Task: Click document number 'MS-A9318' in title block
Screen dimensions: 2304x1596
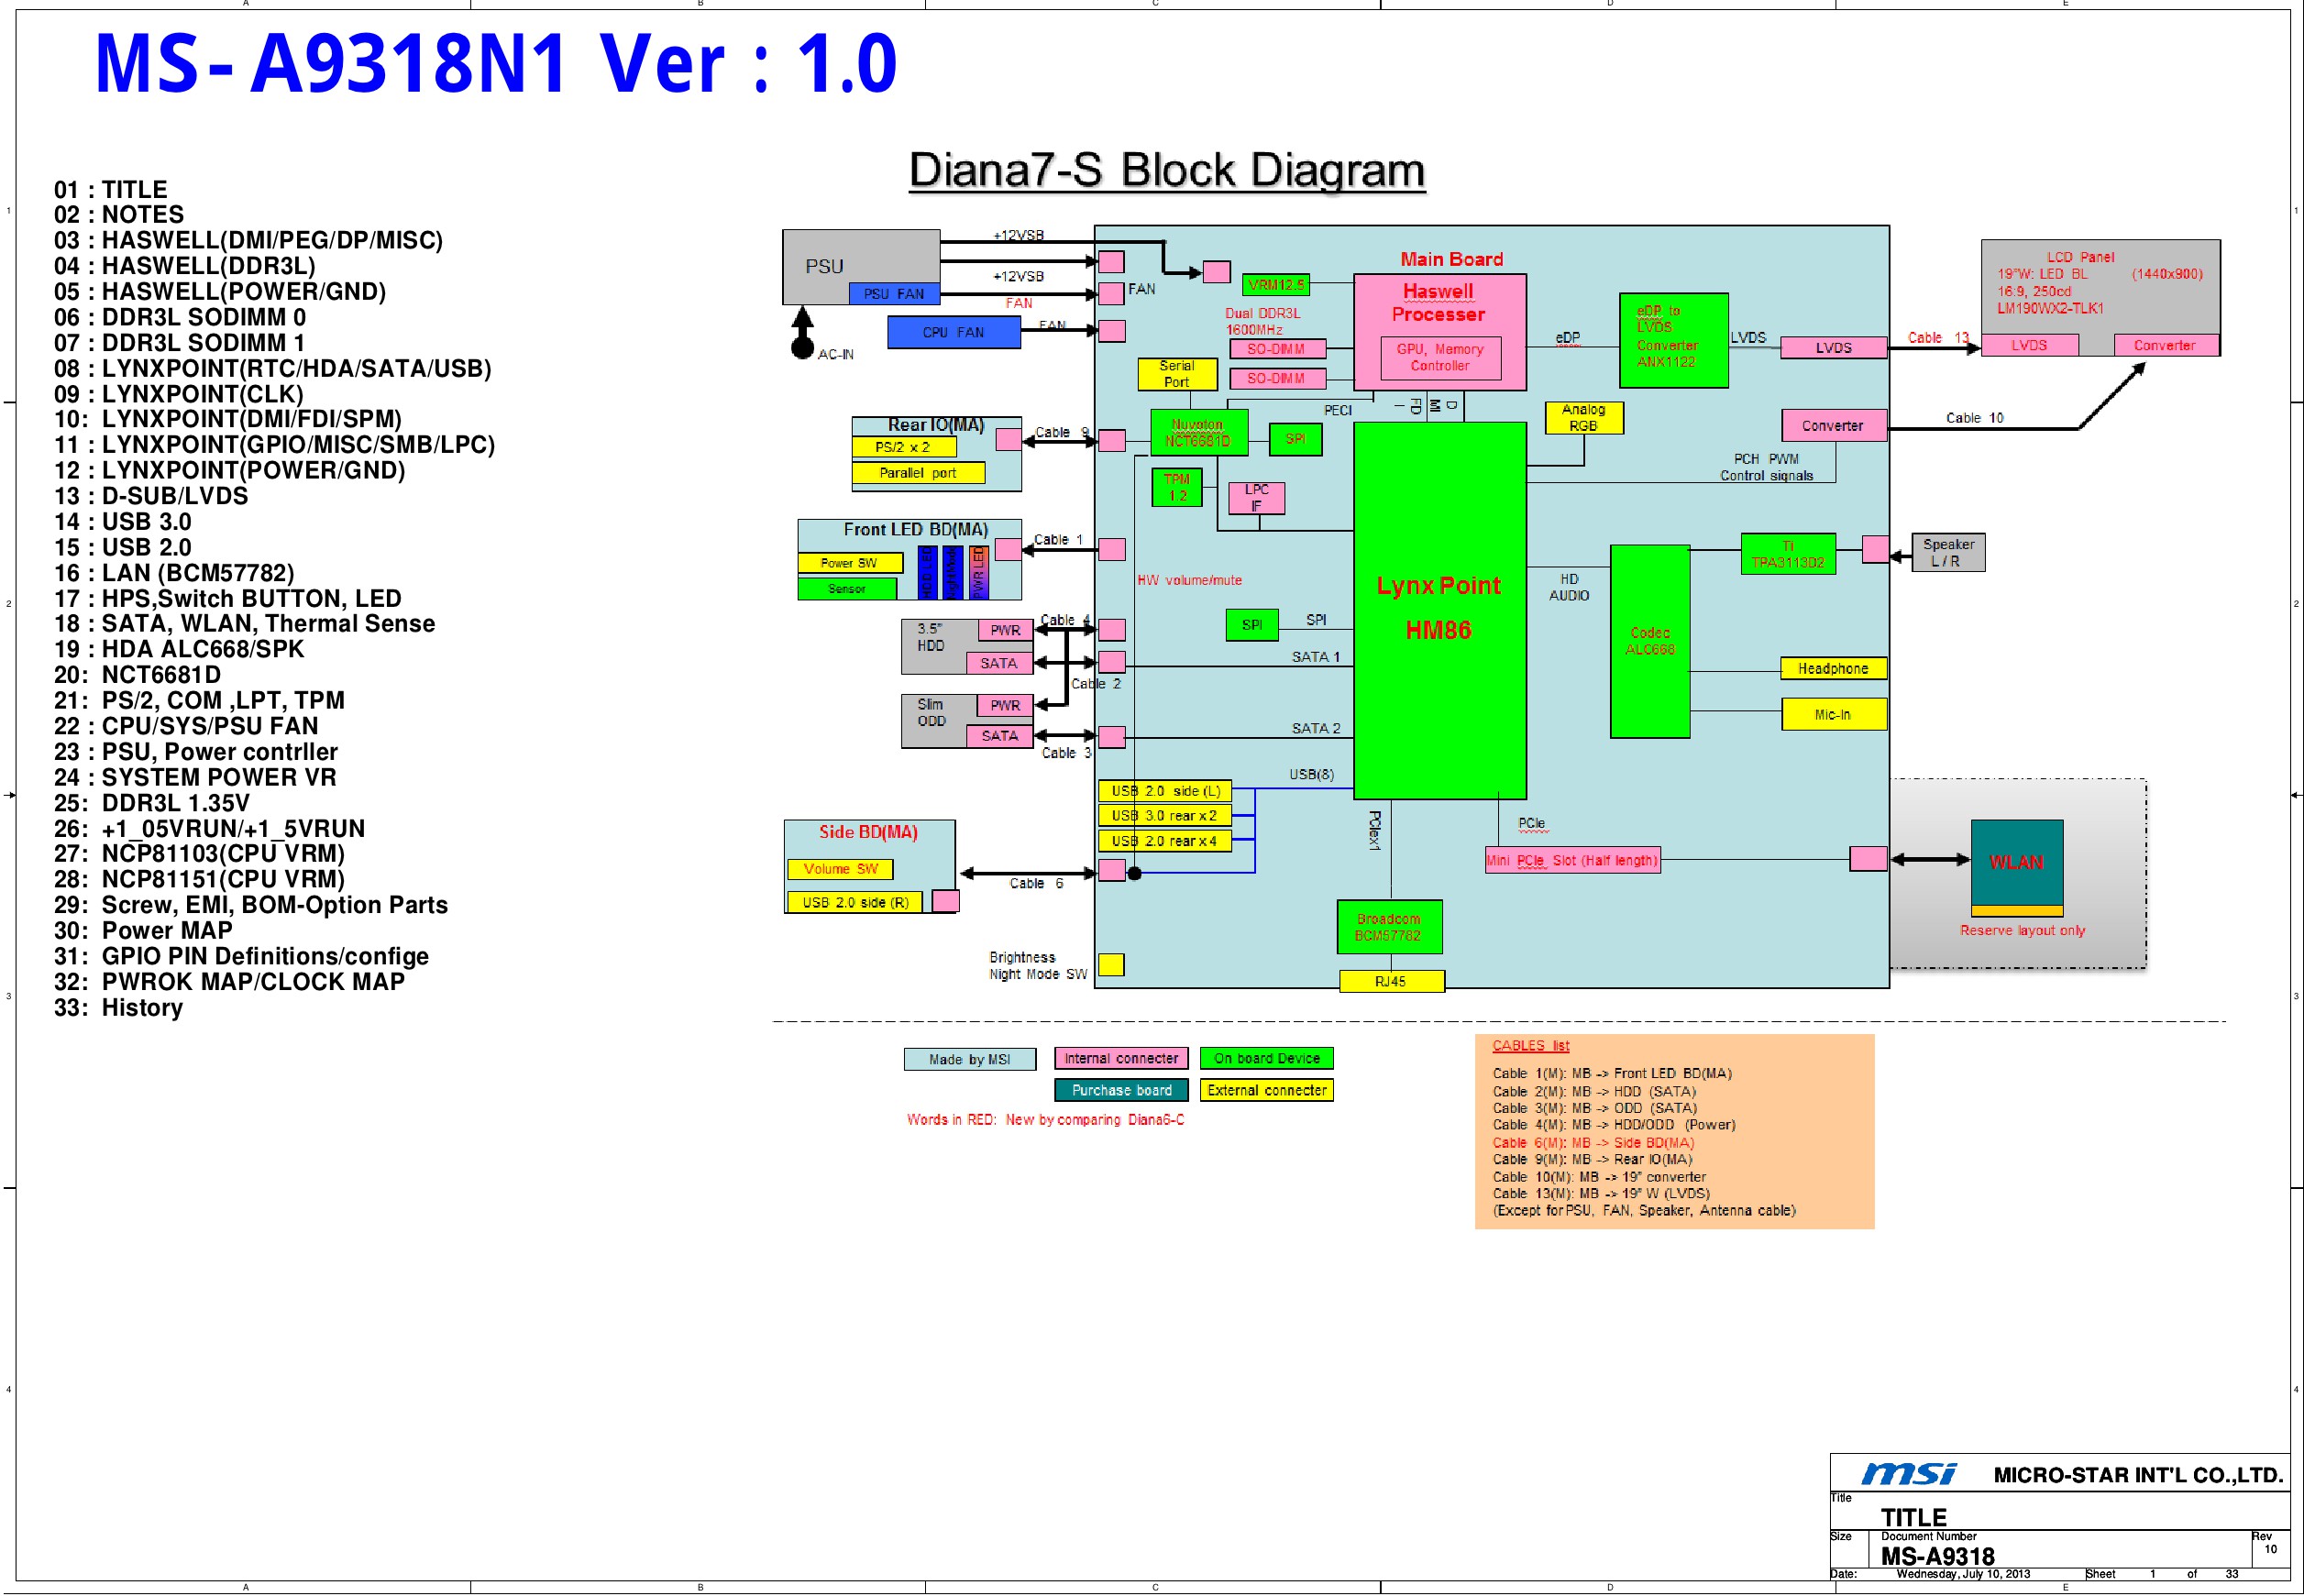Action: 1937,1556
